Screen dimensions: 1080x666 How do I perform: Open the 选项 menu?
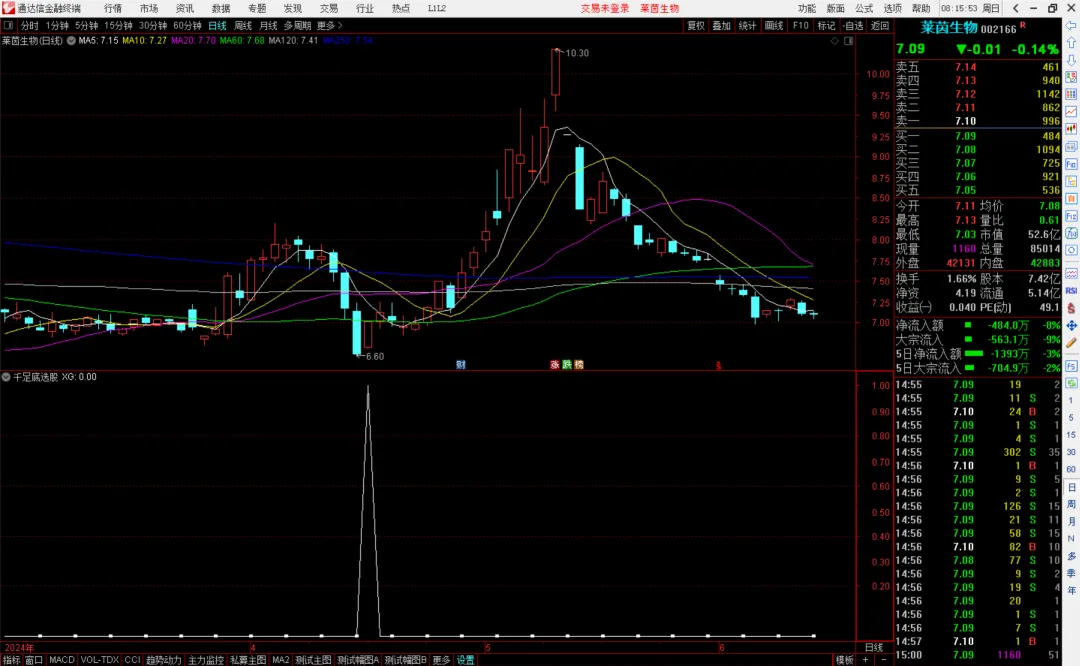point(893,8)
